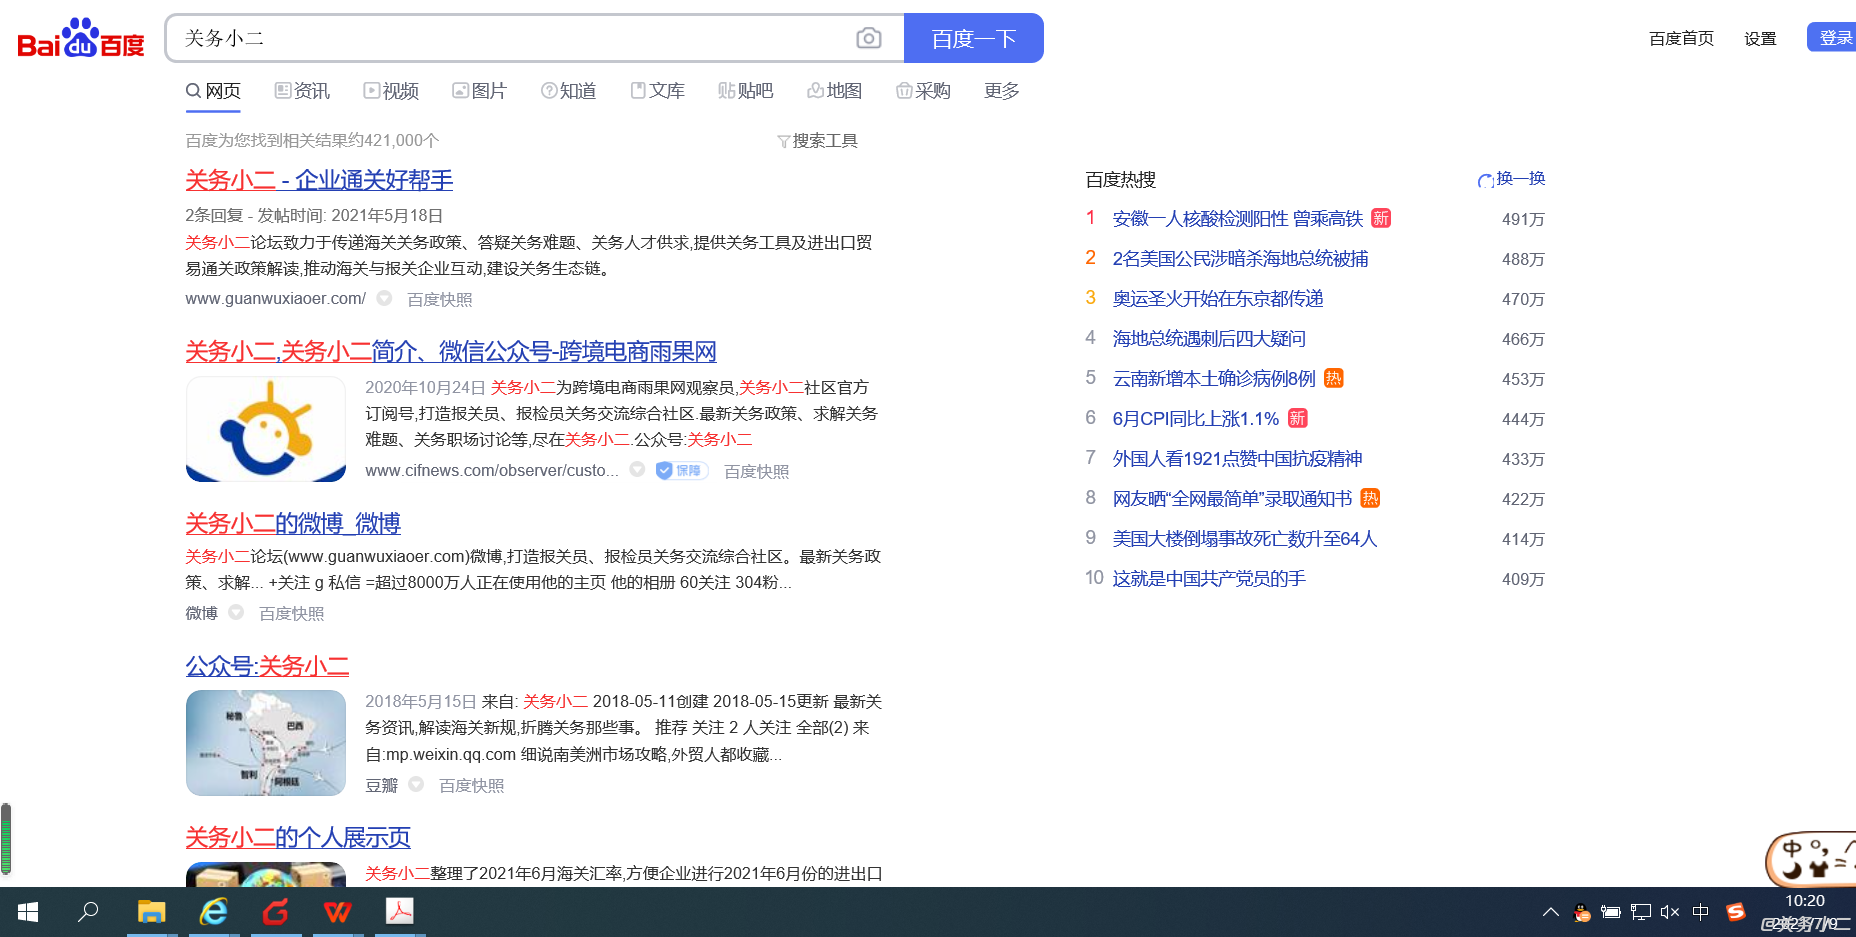Open the red G browser taskbar icon
Image resolution: width=1856 pixels, height=937 pixels.
[x=276, y=912]
